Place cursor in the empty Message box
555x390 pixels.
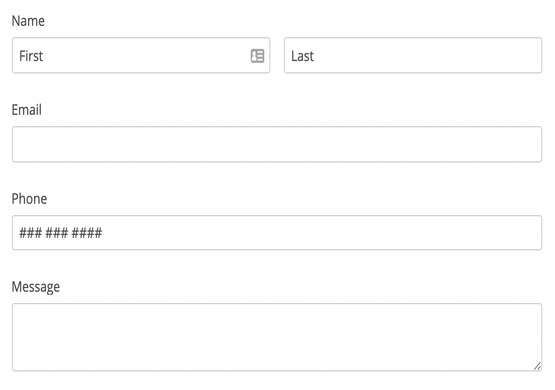pyautogui.click(x=277, y=337)
